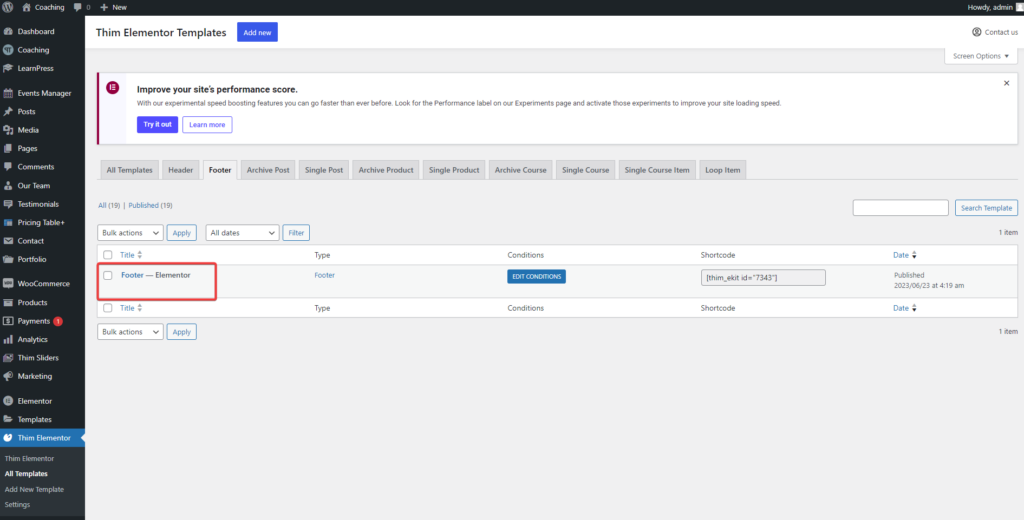This screenshot has width=1024, height=520.
Task: Click the Search Template button
Action: 986,208
